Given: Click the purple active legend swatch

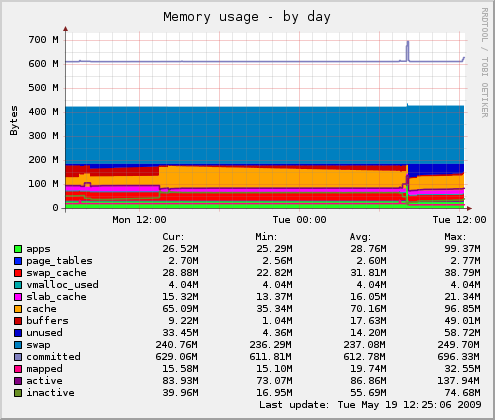Looking at the screenshot, I should (x=18, y=381).
